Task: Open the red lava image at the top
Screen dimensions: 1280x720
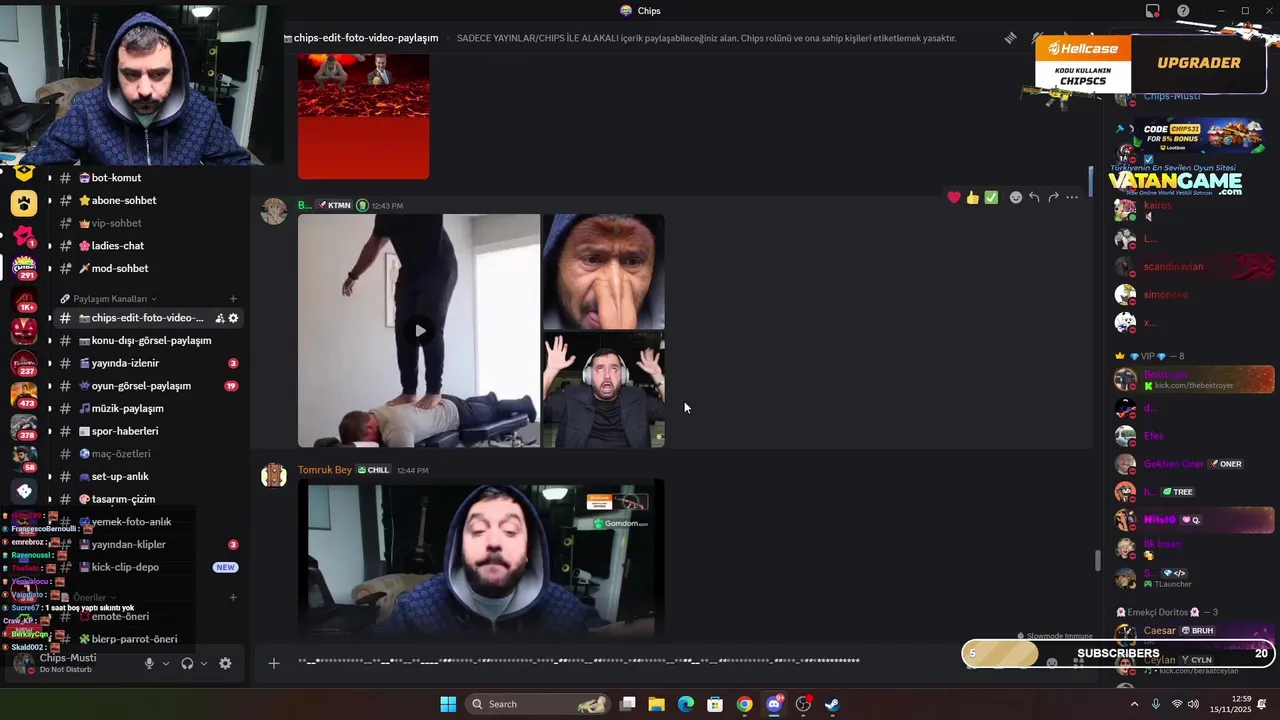Action: [363, 116]
